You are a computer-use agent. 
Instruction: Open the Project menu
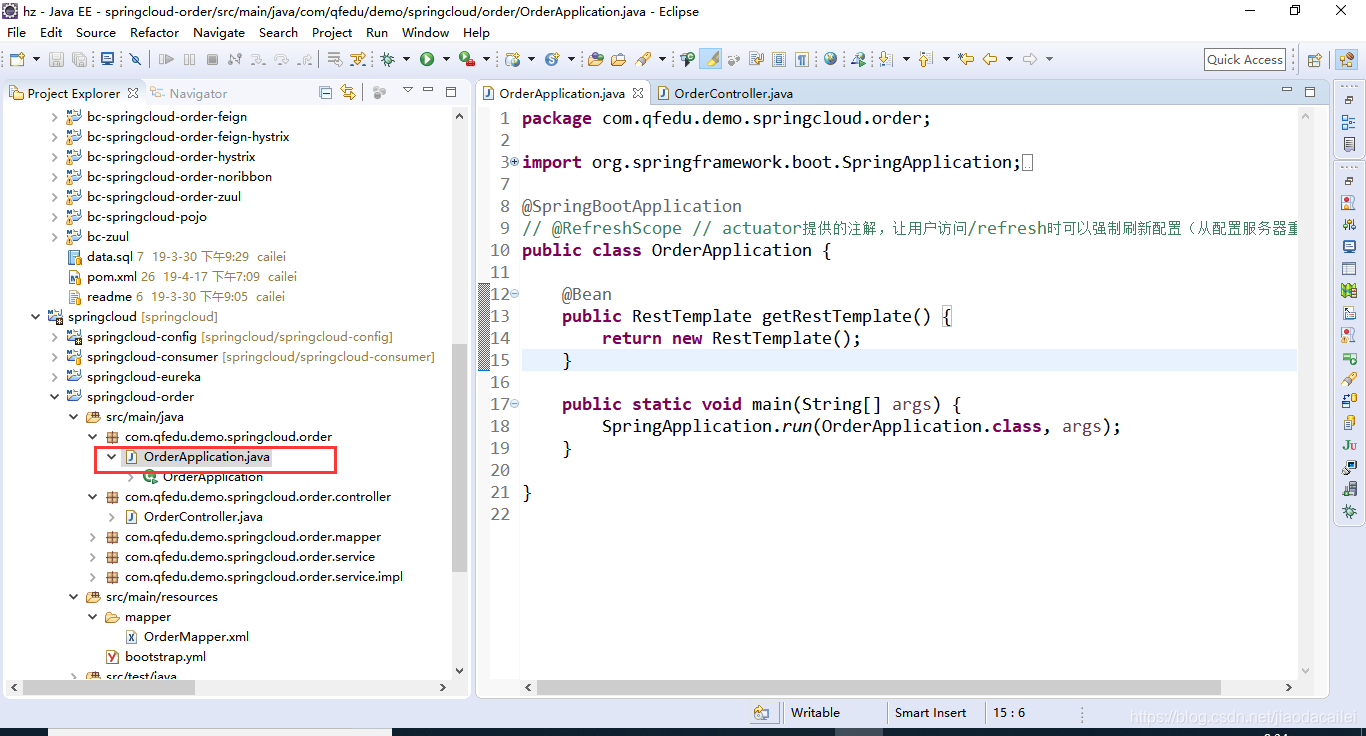coord(332,32)
